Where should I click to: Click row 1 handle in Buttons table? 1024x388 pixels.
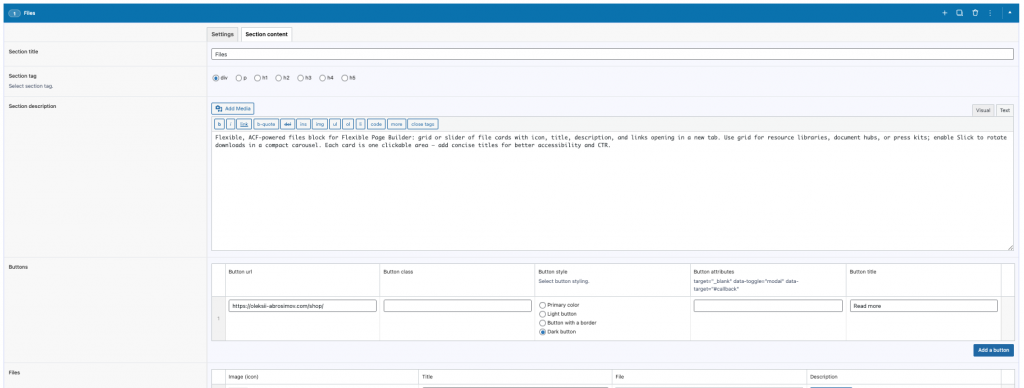click(218, 318)
